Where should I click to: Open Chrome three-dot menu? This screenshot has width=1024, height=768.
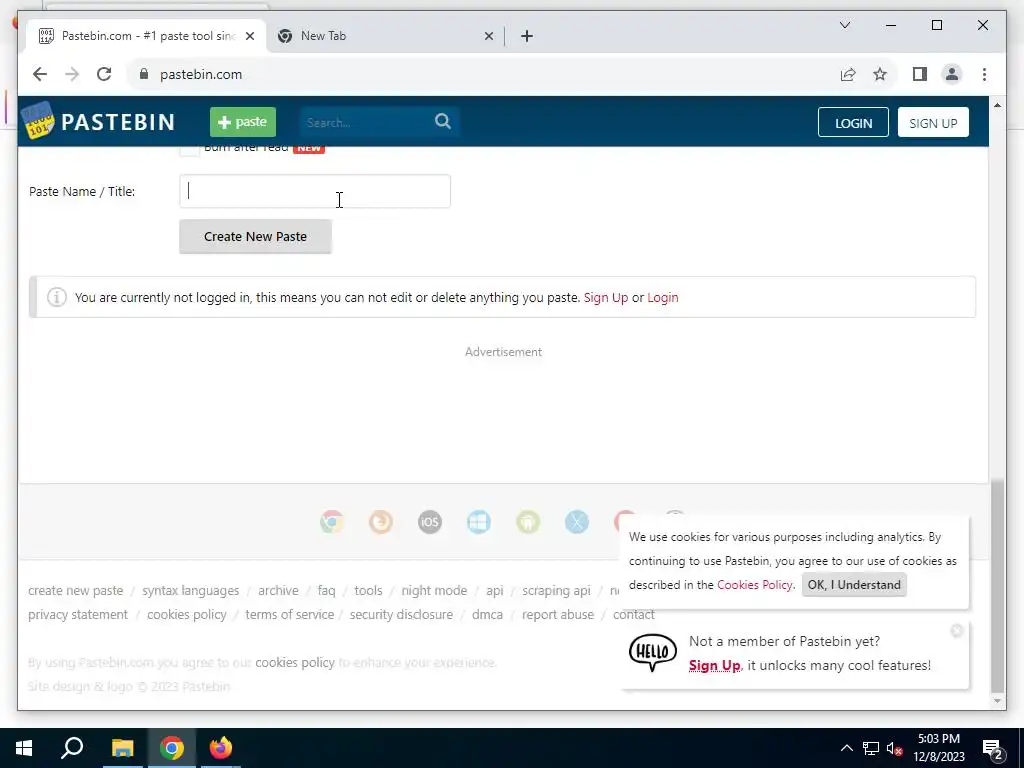click(x=984, y=74)
